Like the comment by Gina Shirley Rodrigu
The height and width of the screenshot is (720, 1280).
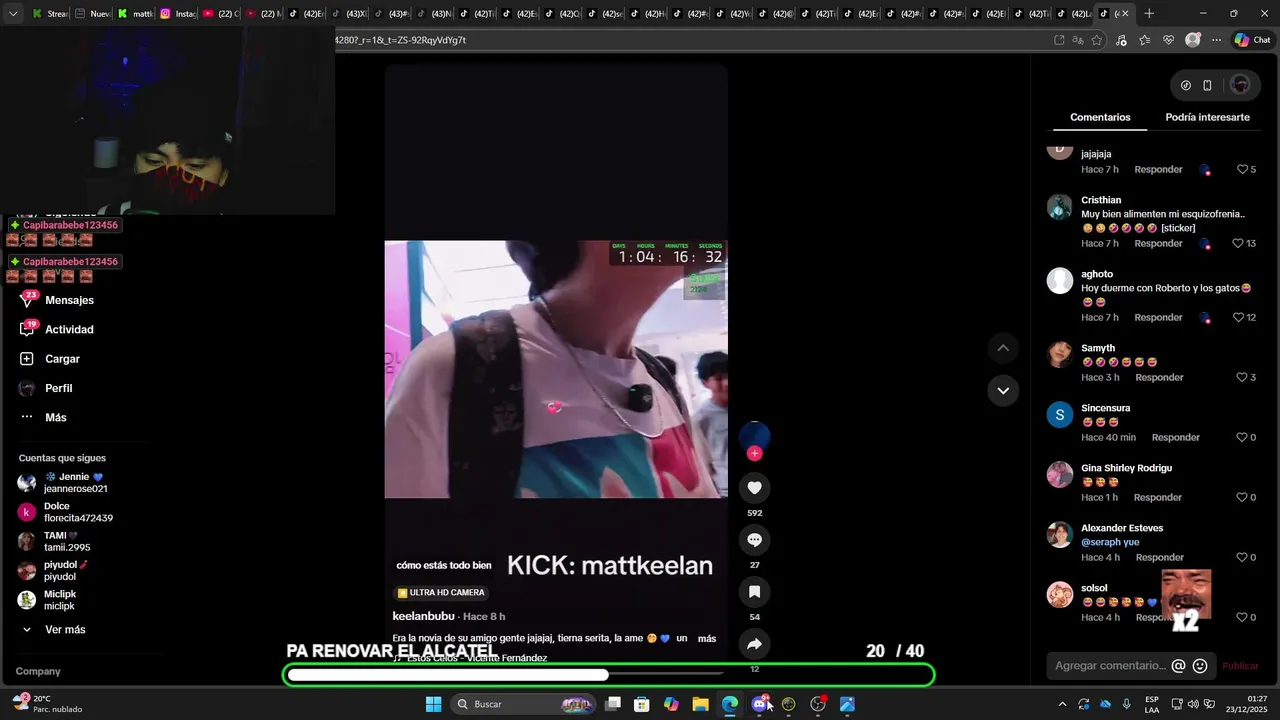[1243, 497]
